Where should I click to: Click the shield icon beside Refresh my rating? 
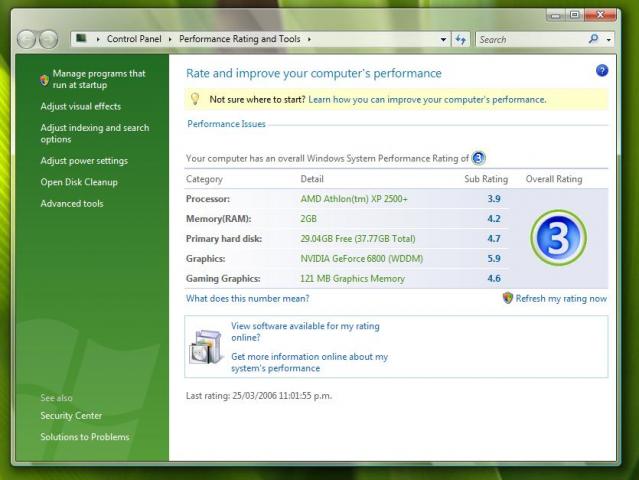tap(507, 298)
